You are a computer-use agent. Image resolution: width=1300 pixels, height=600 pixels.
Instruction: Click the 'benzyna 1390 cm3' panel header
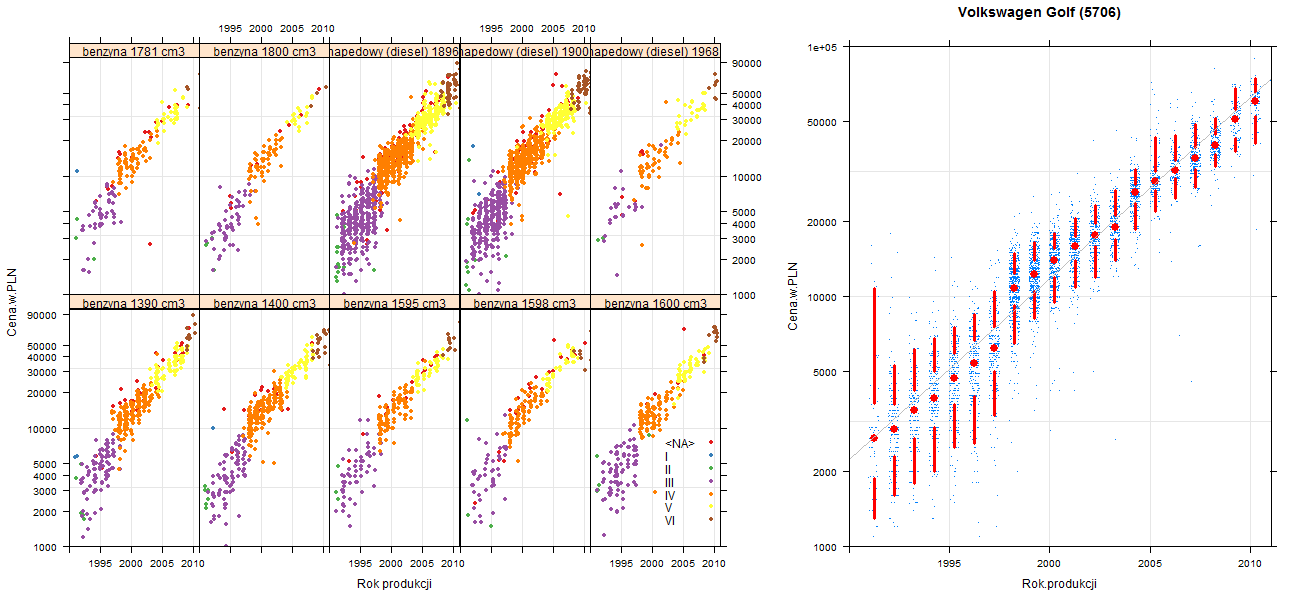pos(134,303)
